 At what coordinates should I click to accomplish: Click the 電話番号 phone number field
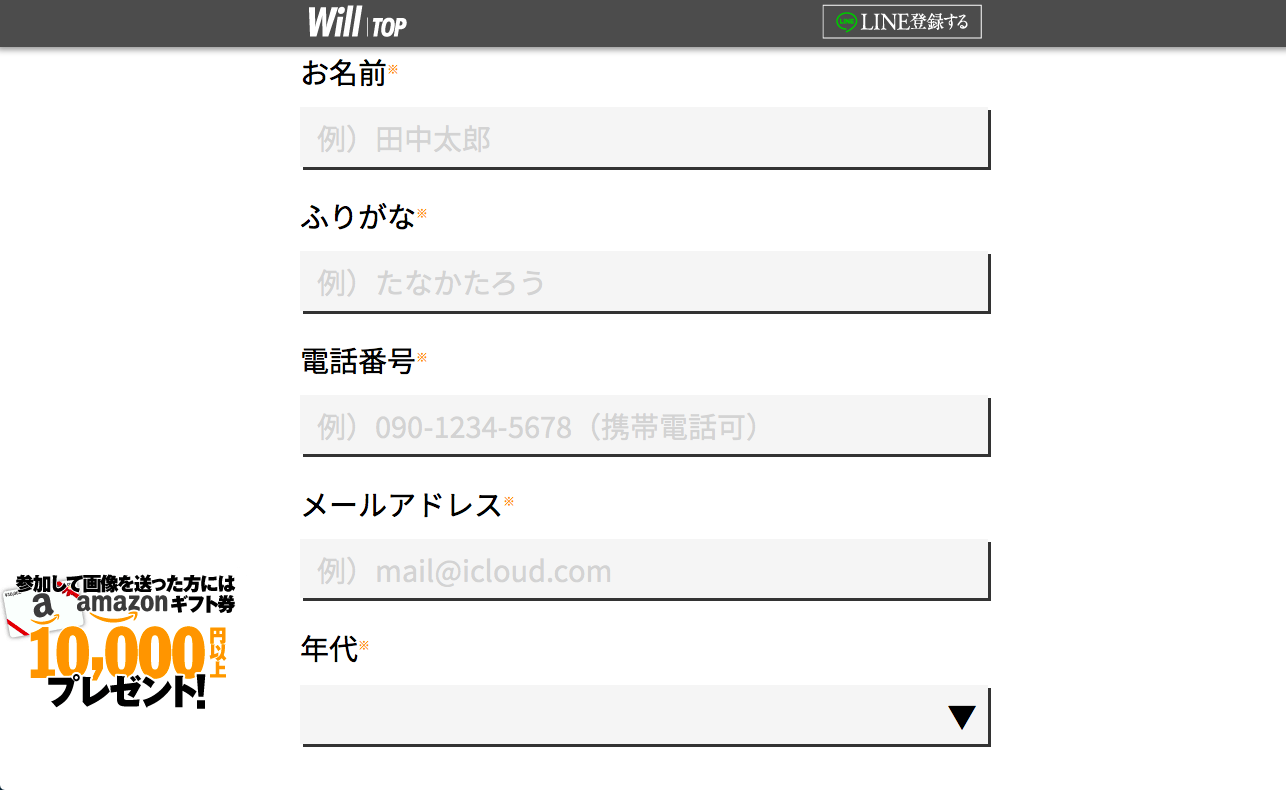pos(645,426)
